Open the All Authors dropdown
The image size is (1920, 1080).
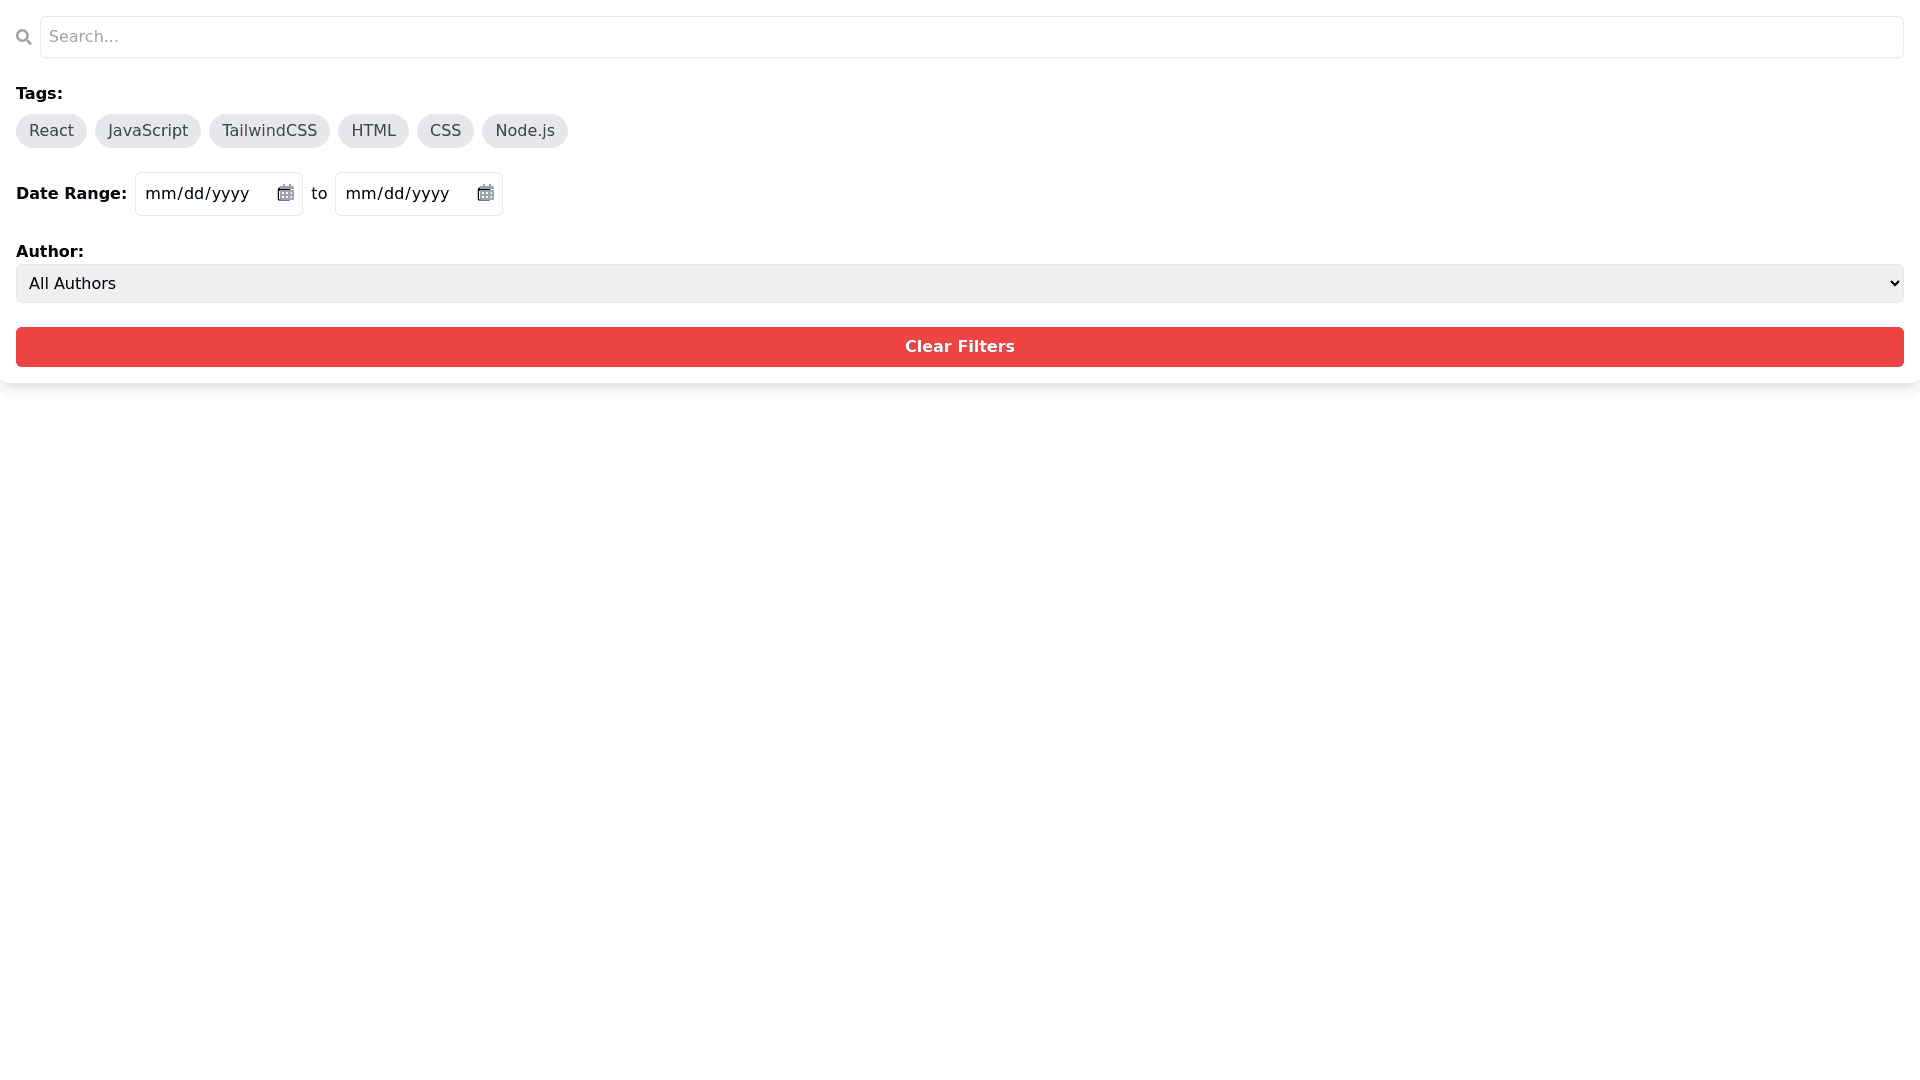click(x=958, y=284)
